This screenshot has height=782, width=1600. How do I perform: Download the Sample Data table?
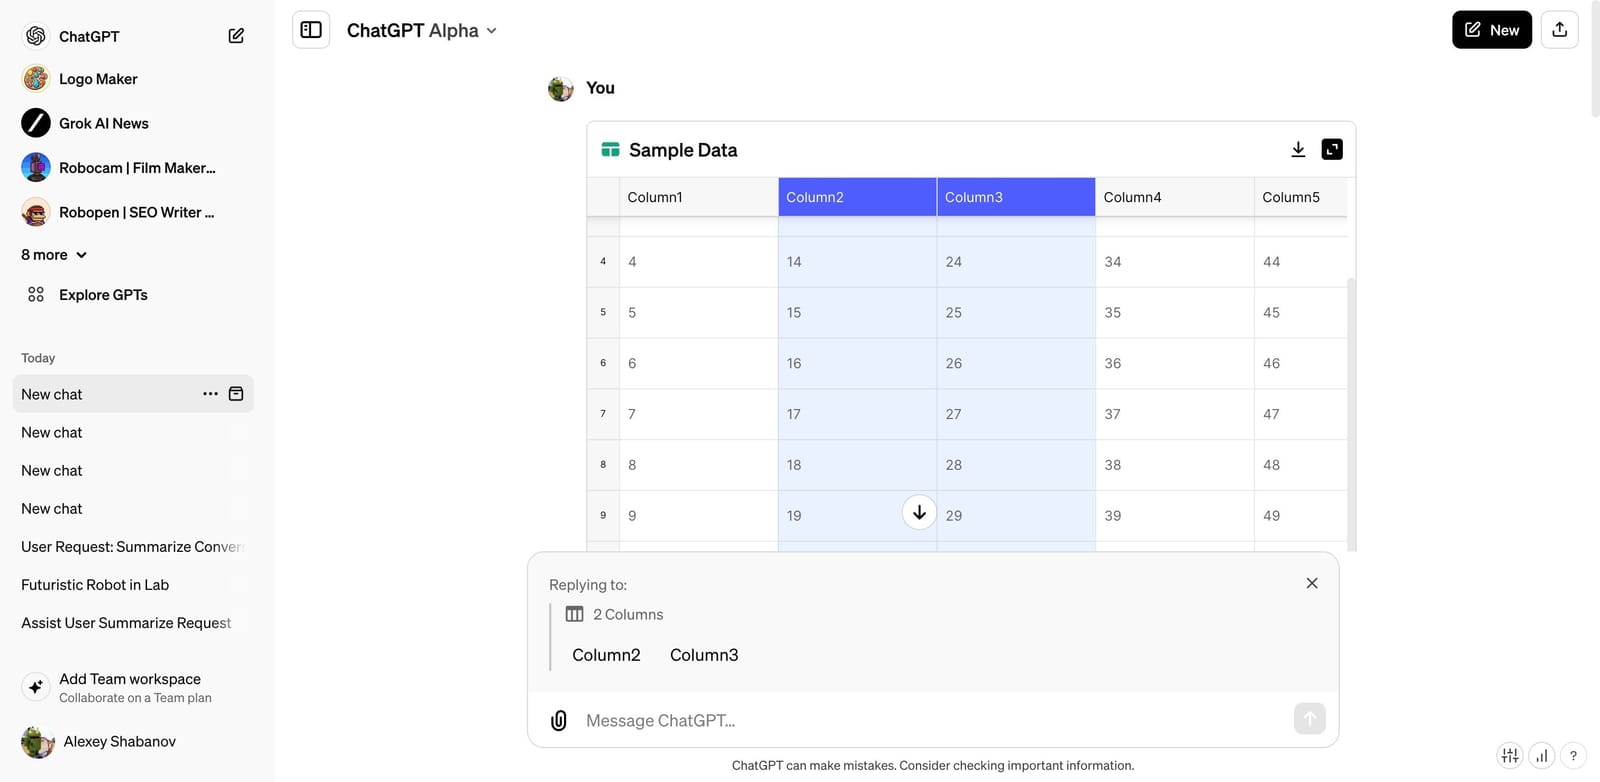click(1298, 148)
